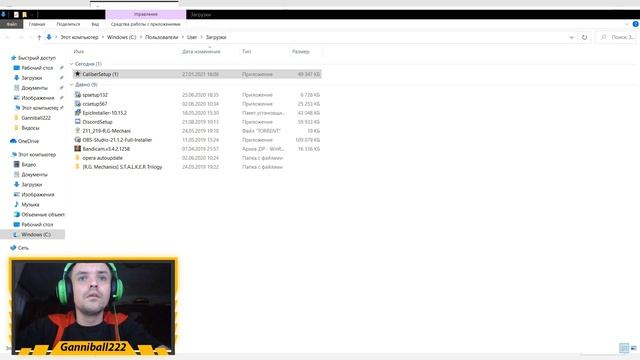
Task: Open the Вид ribbon tab
Action: point(95,24)
